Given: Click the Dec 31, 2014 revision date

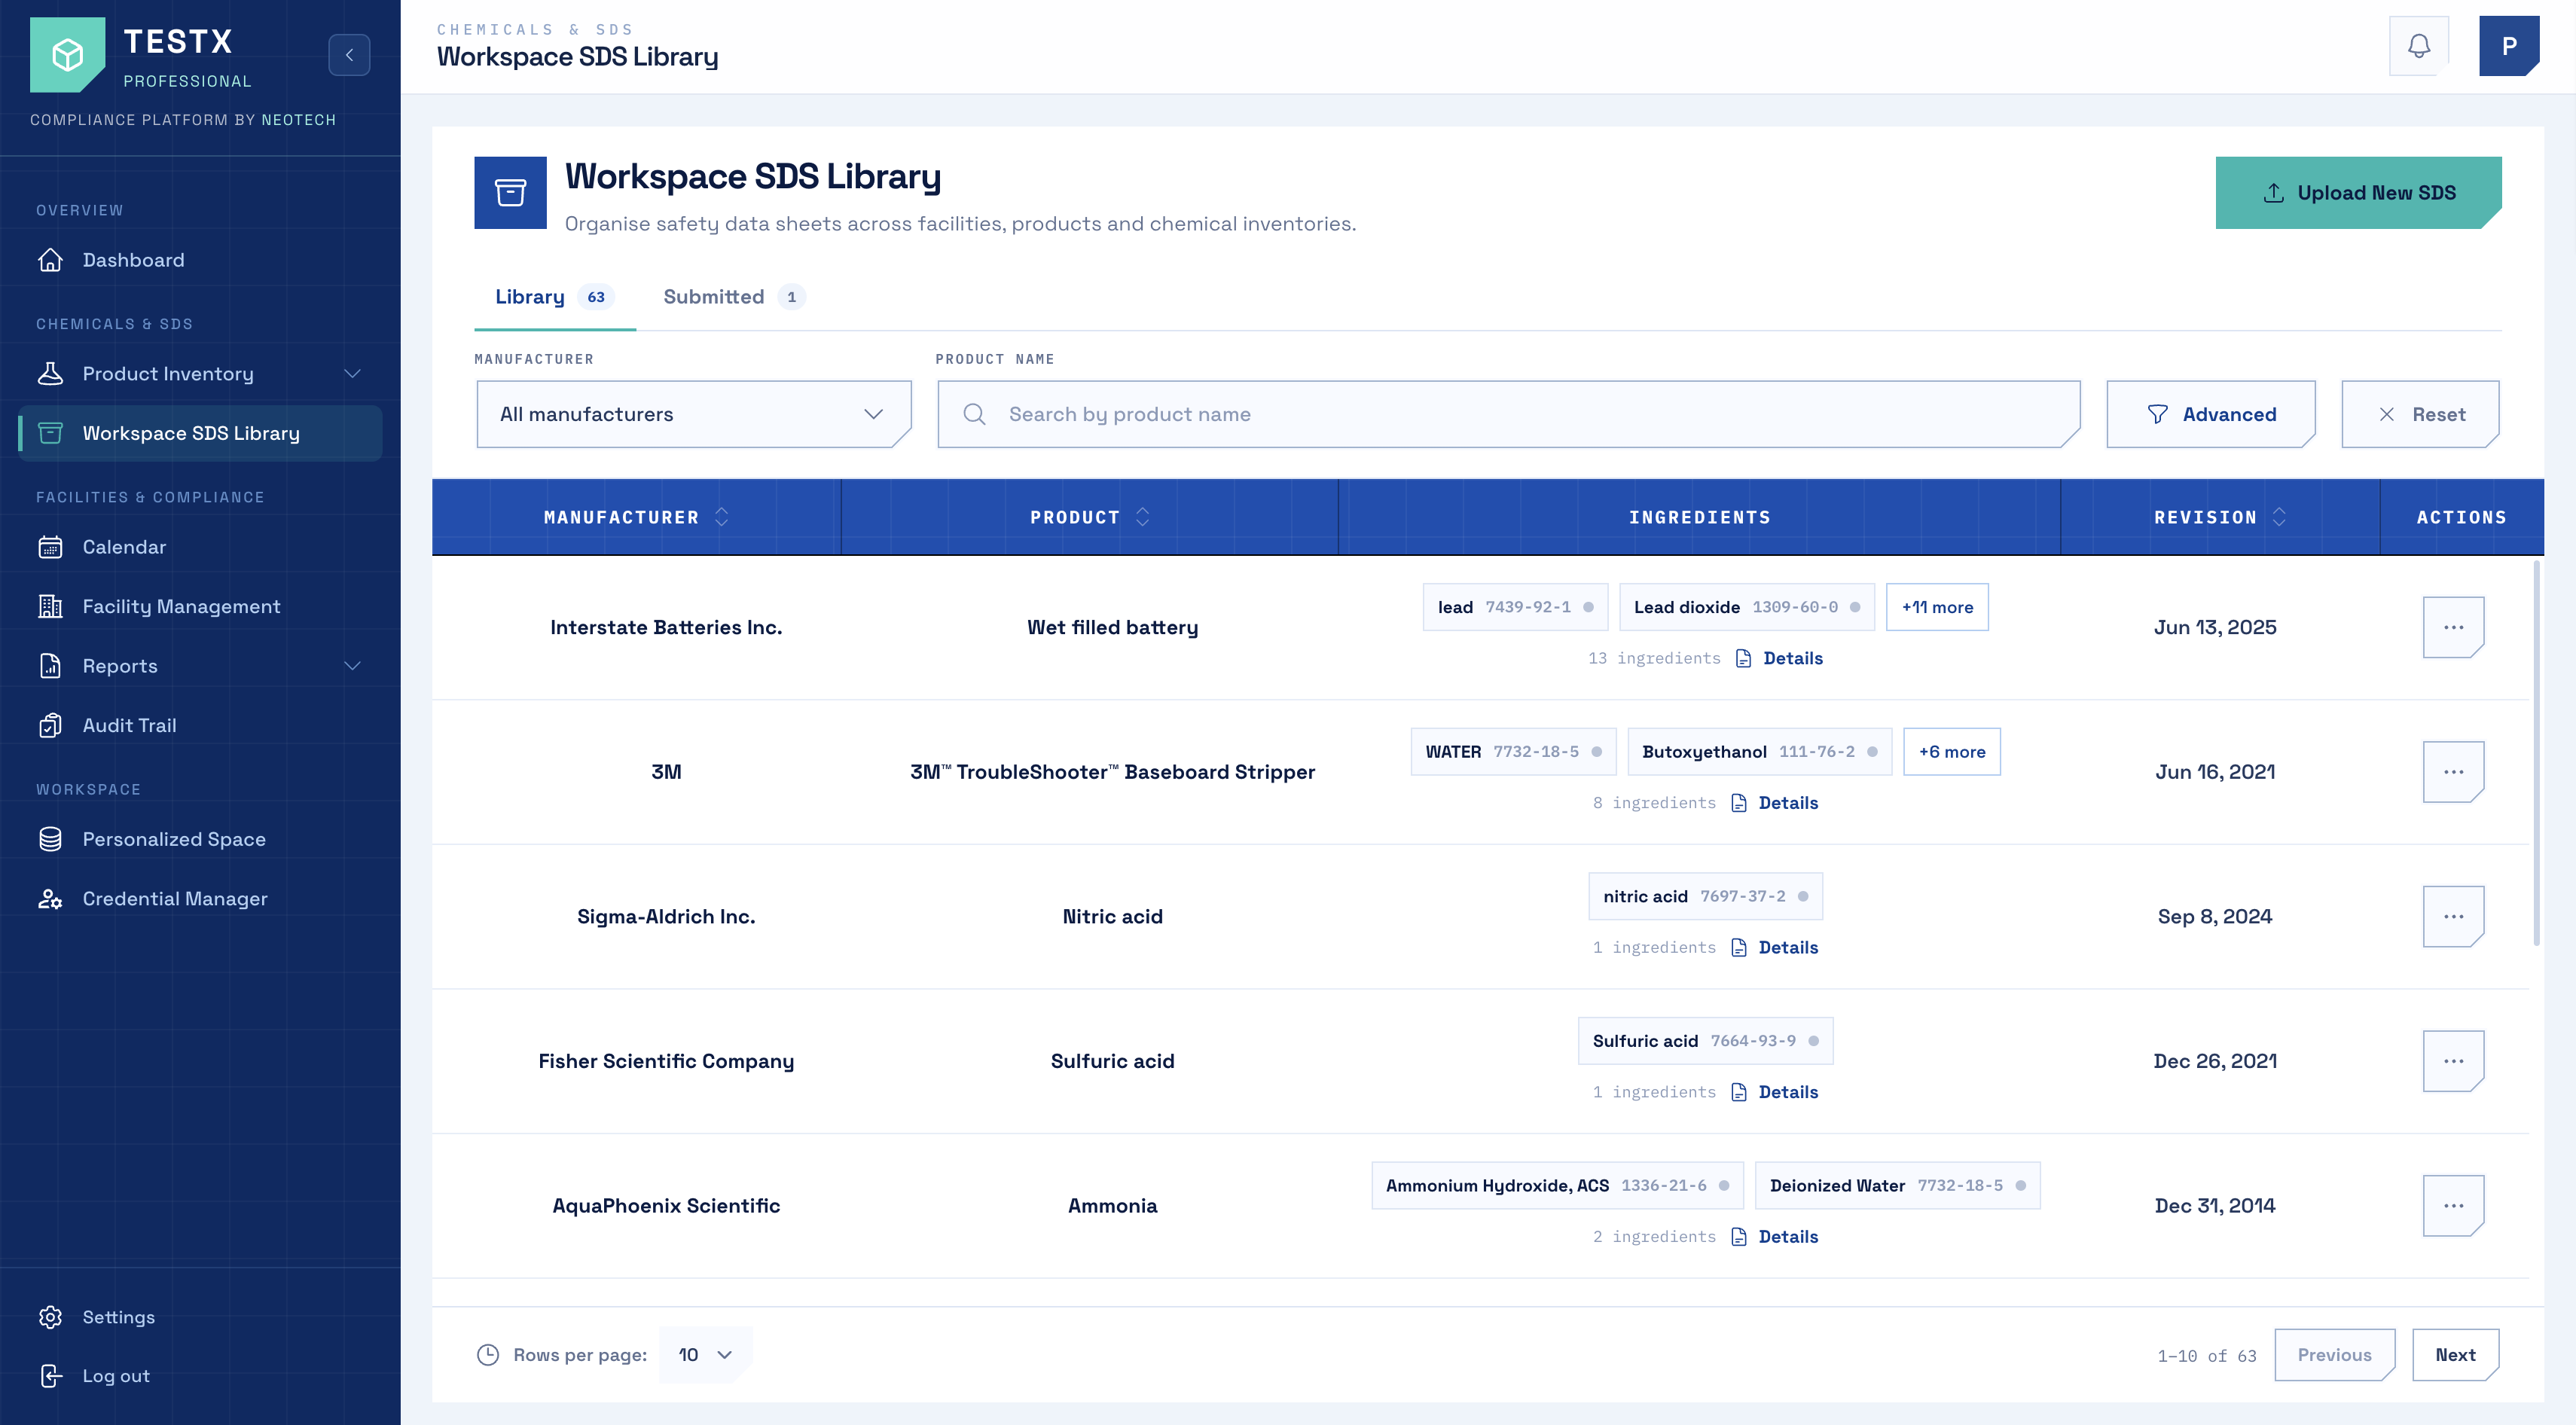Looking at the screenshot, I should (2214, 1206).
